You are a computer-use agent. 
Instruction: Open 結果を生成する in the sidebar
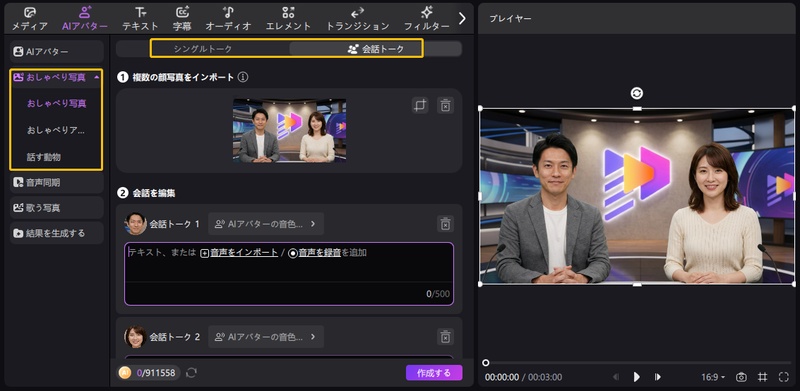(57, 233)
